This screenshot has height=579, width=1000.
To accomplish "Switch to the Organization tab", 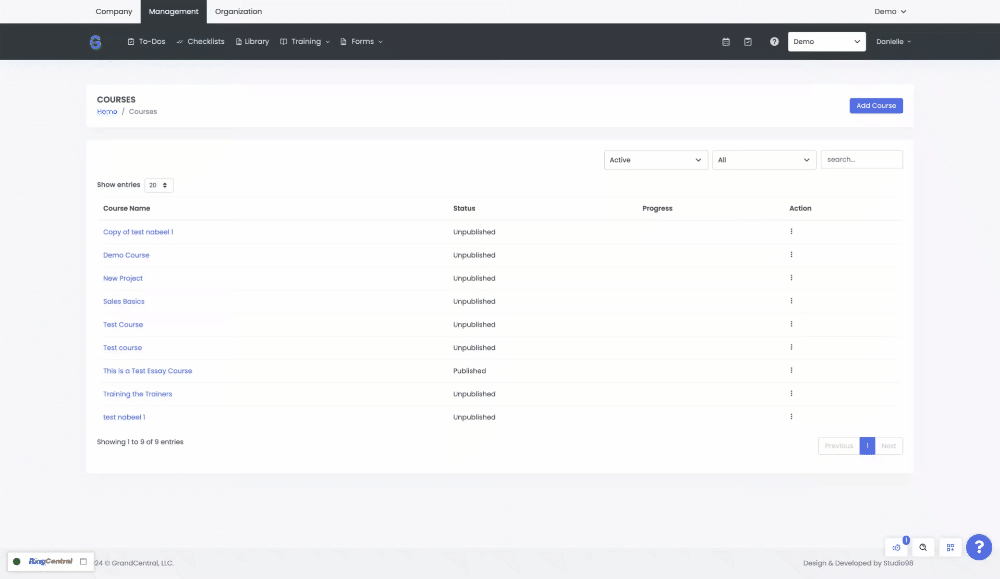I will [238, 12].
